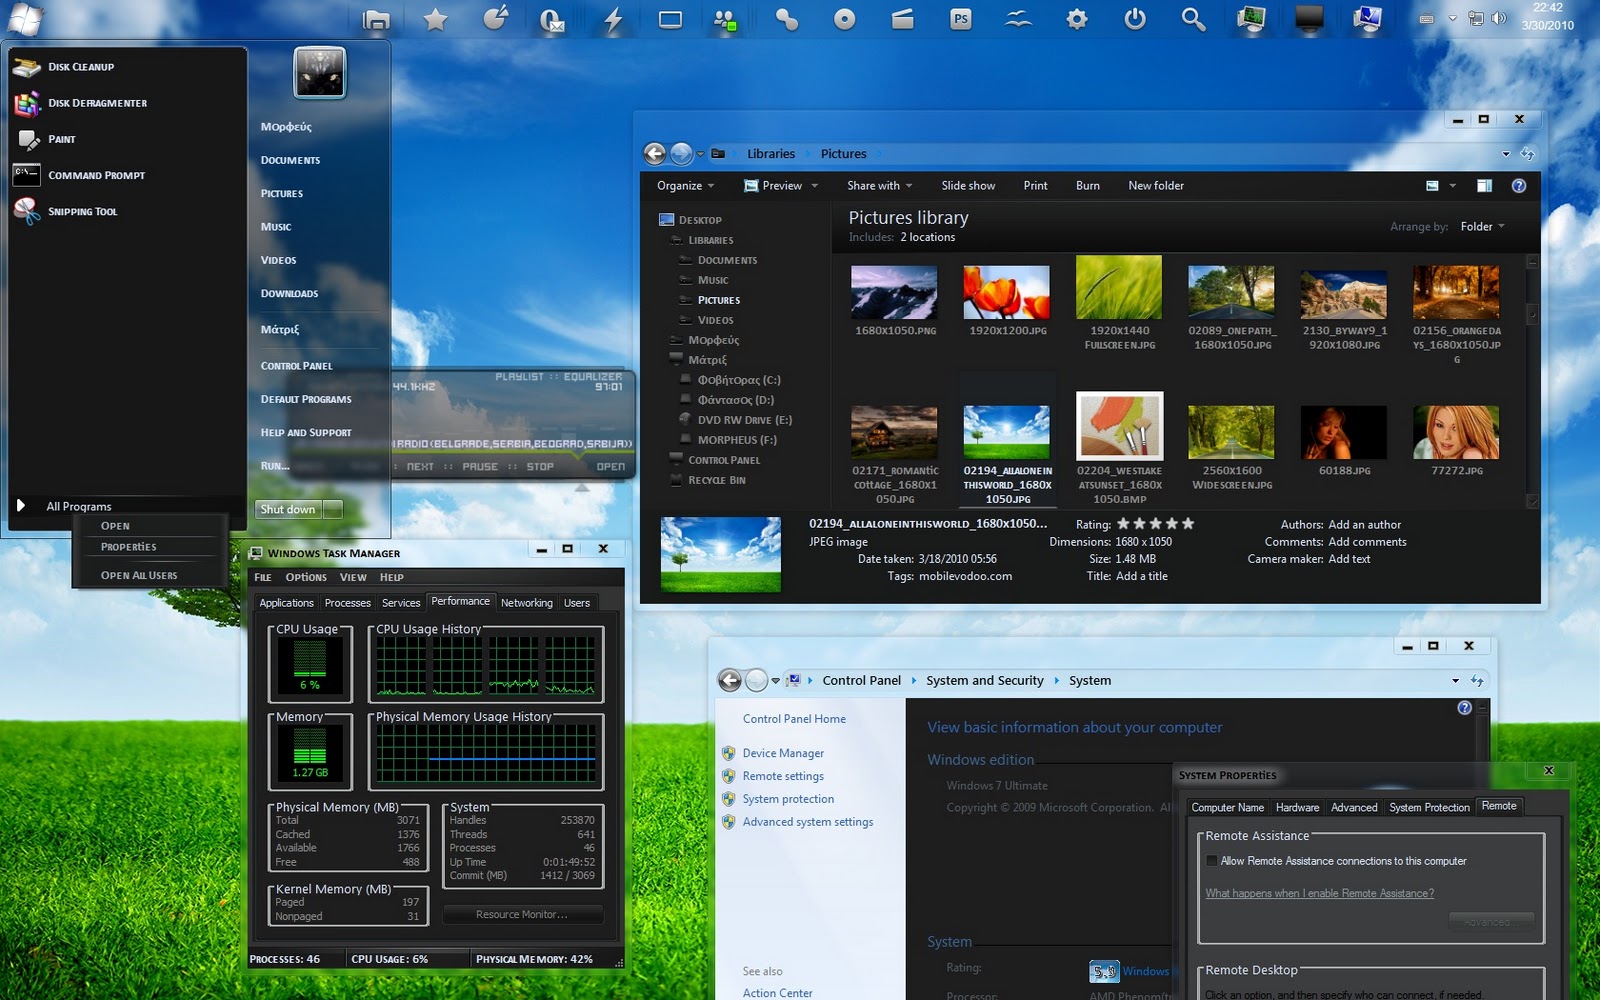The height and width of the screenshot is (1000, 1600).
Task: Open the Organize dropdown menu
Action: point(685,185)
